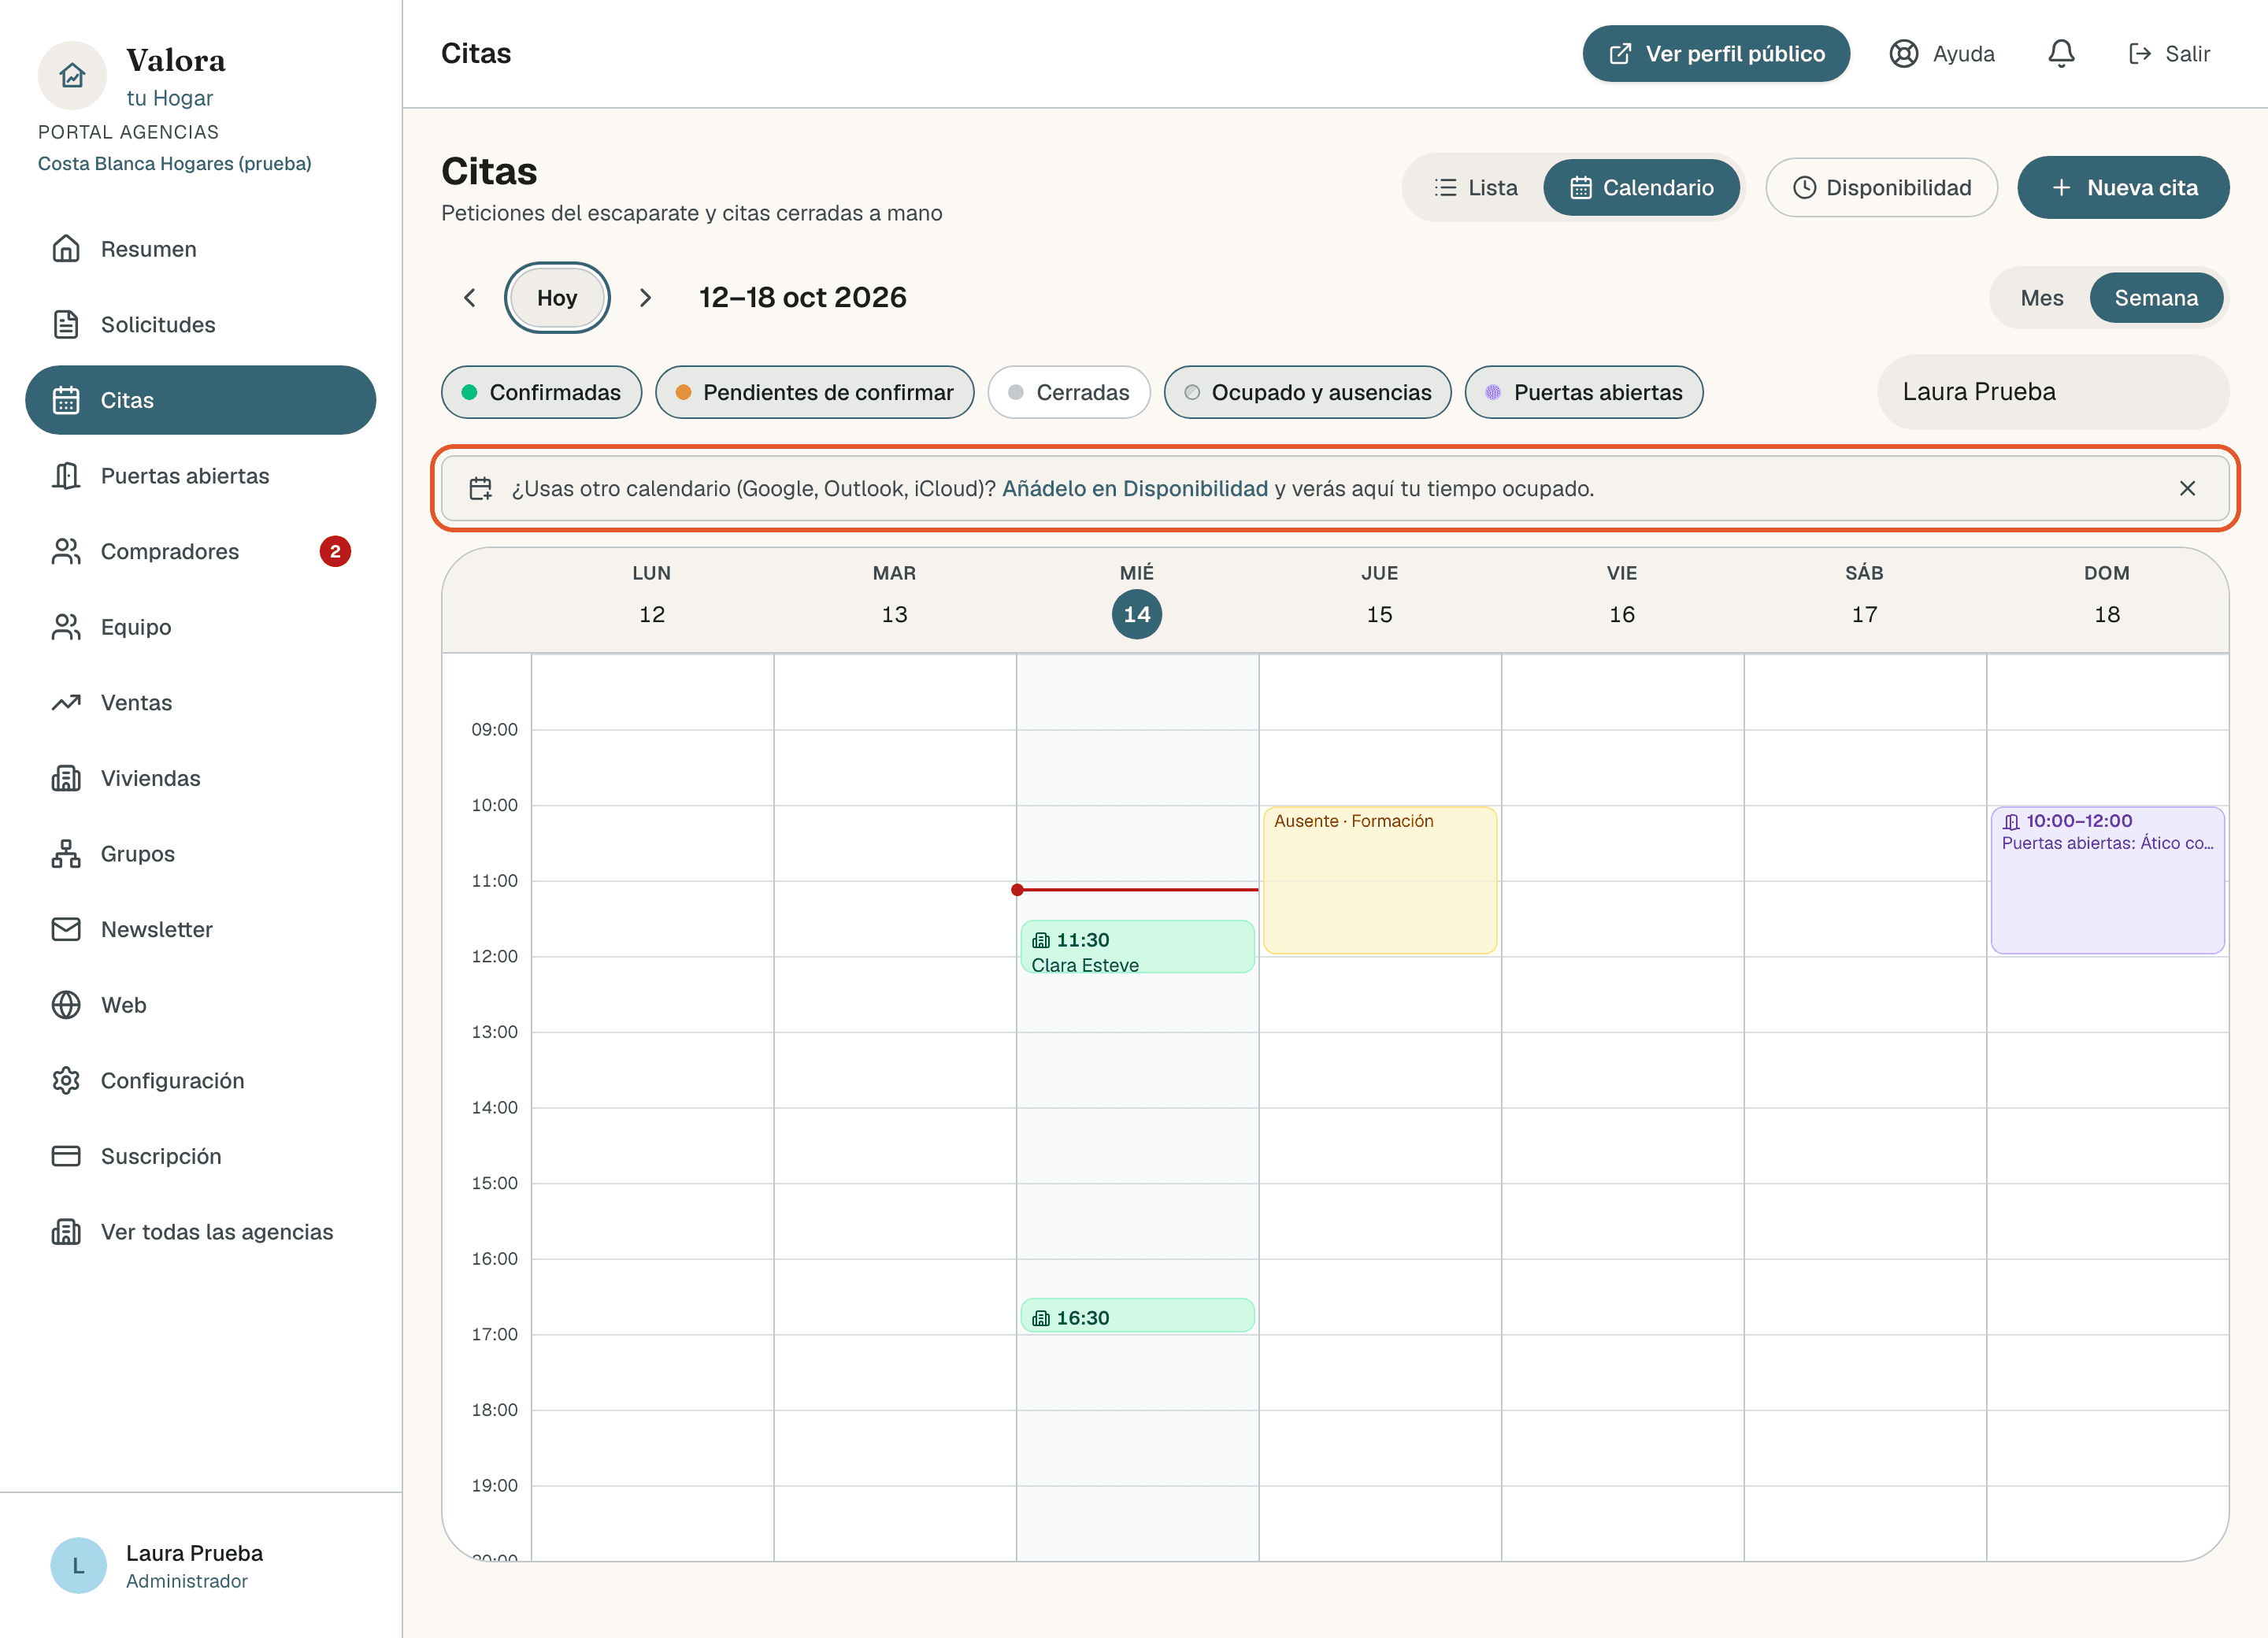
Task: Open Resumen in the sidebar
Action: 201,249
